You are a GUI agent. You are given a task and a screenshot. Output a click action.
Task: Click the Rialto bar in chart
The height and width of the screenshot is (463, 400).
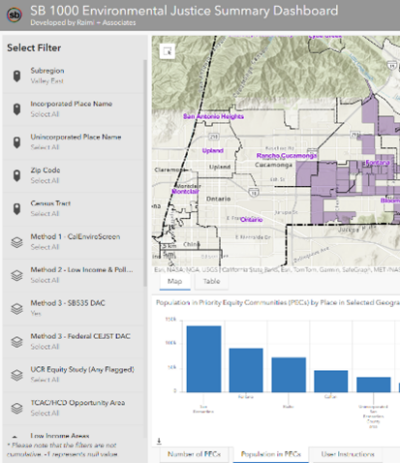[x=289, y=375]
